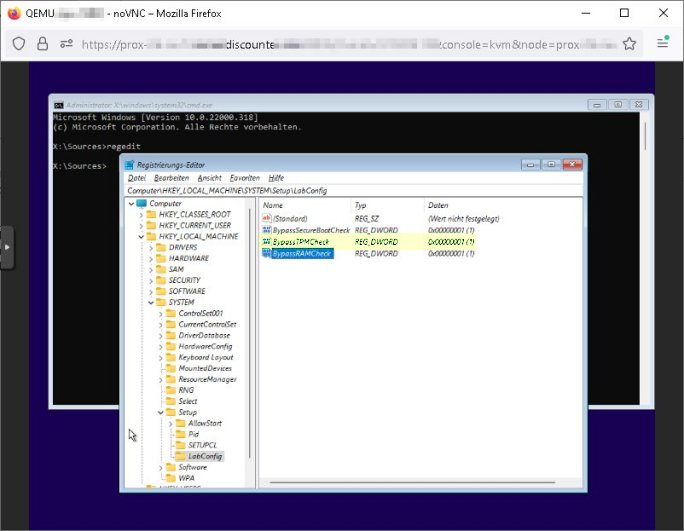Image resolution: width=684 pixels, height=531 pixels.
Task: Open the noVNC side panel handle
Action: point(7,247)
